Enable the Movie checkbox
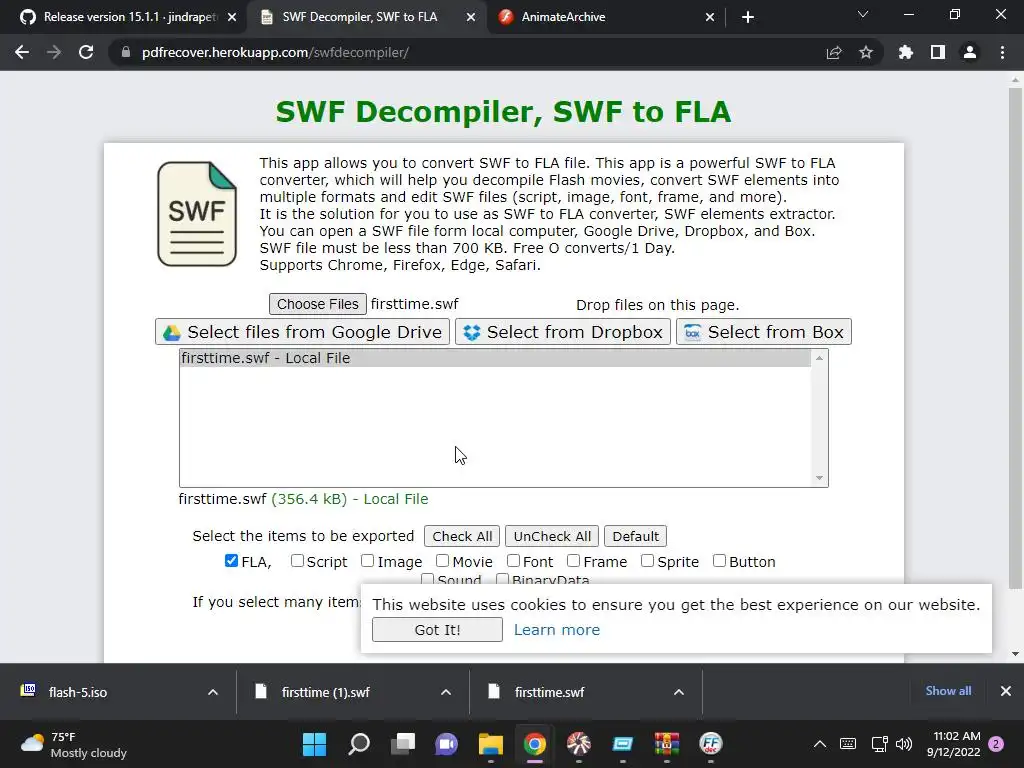This screenshot has height=768, width=1024. click(x=443, y=561)
